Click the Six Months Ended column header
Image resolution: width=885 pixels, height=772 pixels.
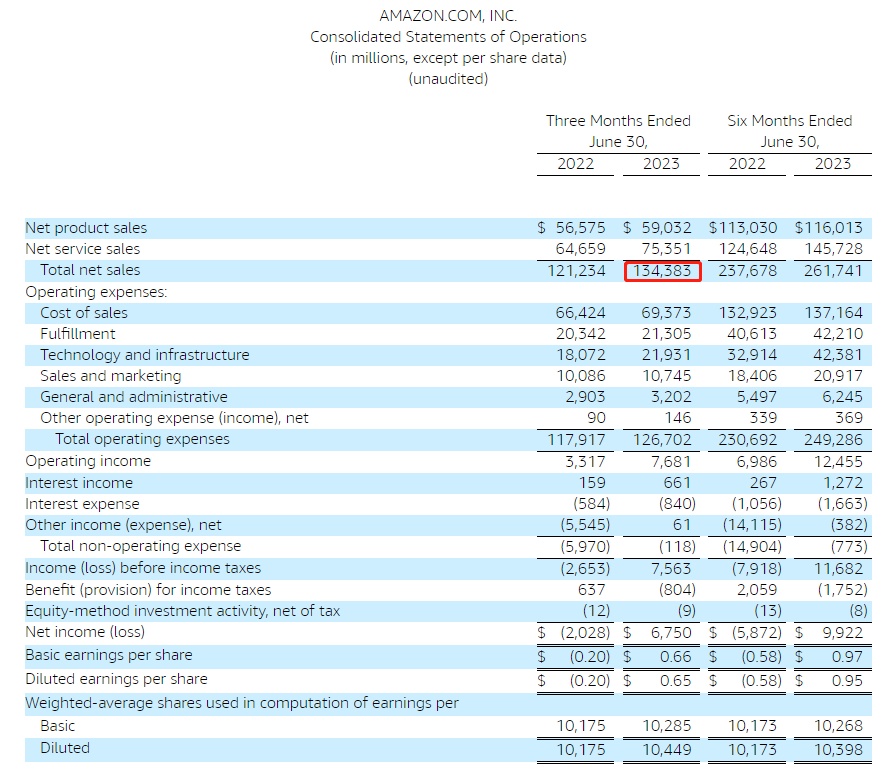pos(790,121)
